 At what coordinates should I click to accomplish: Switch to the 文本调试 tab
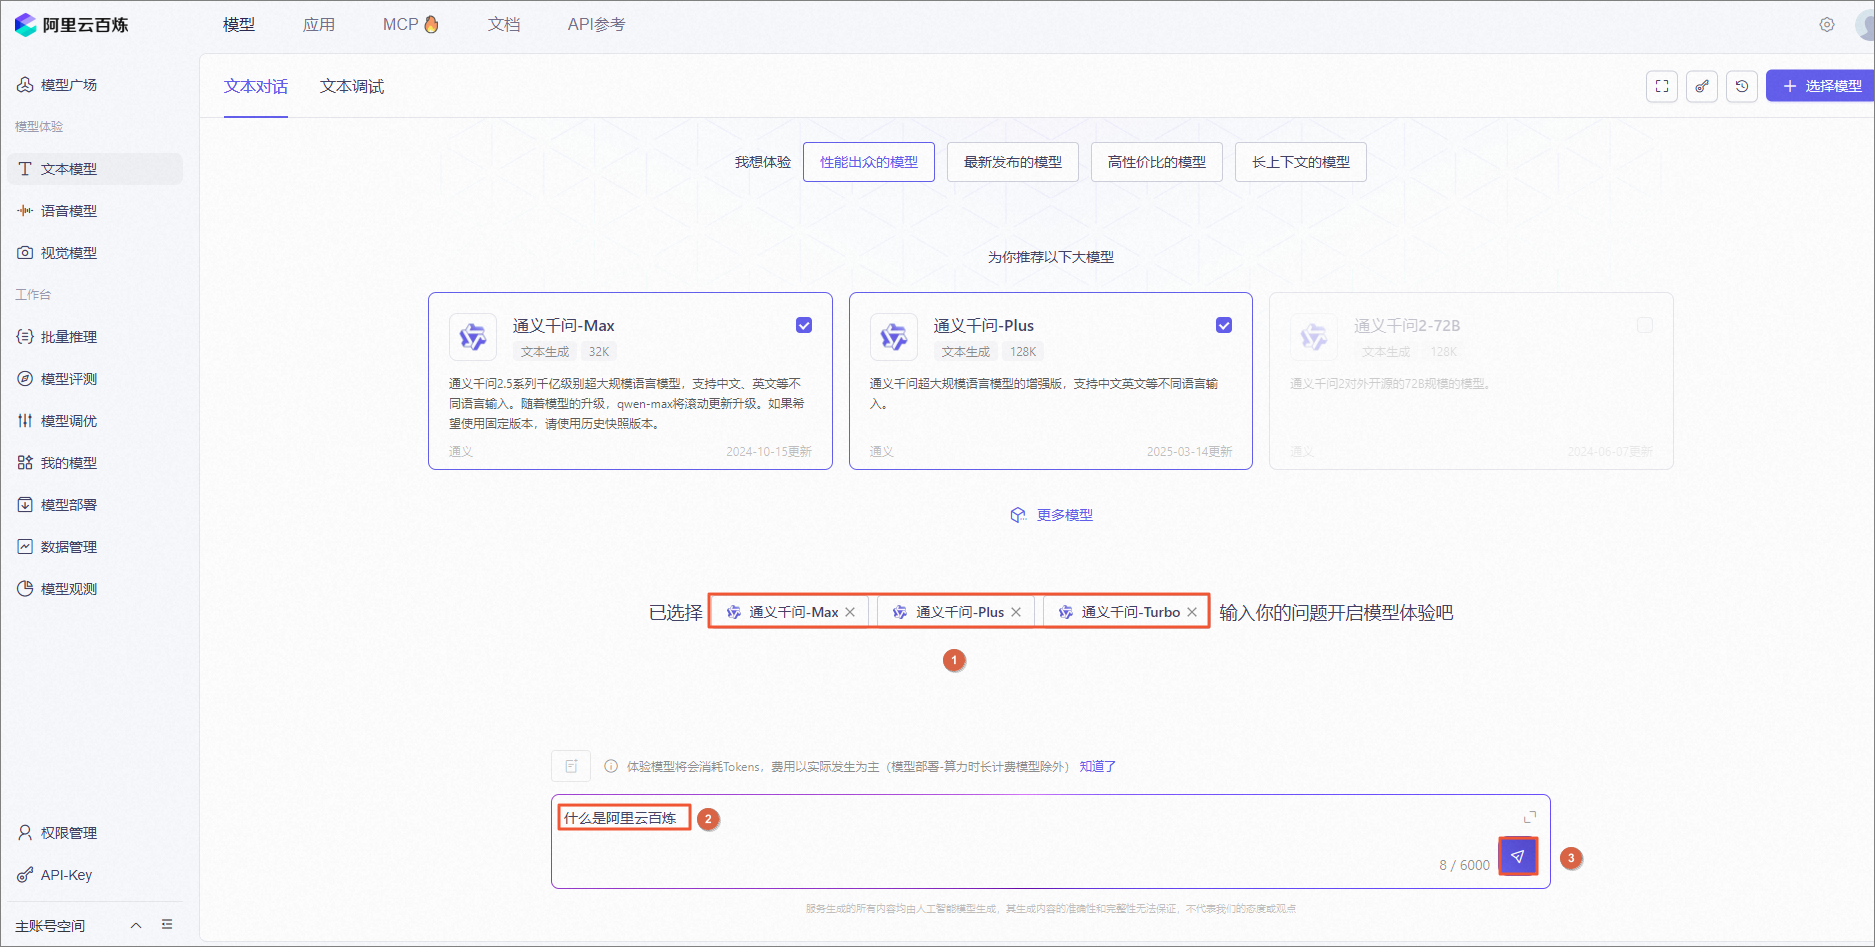coord(352,87)
